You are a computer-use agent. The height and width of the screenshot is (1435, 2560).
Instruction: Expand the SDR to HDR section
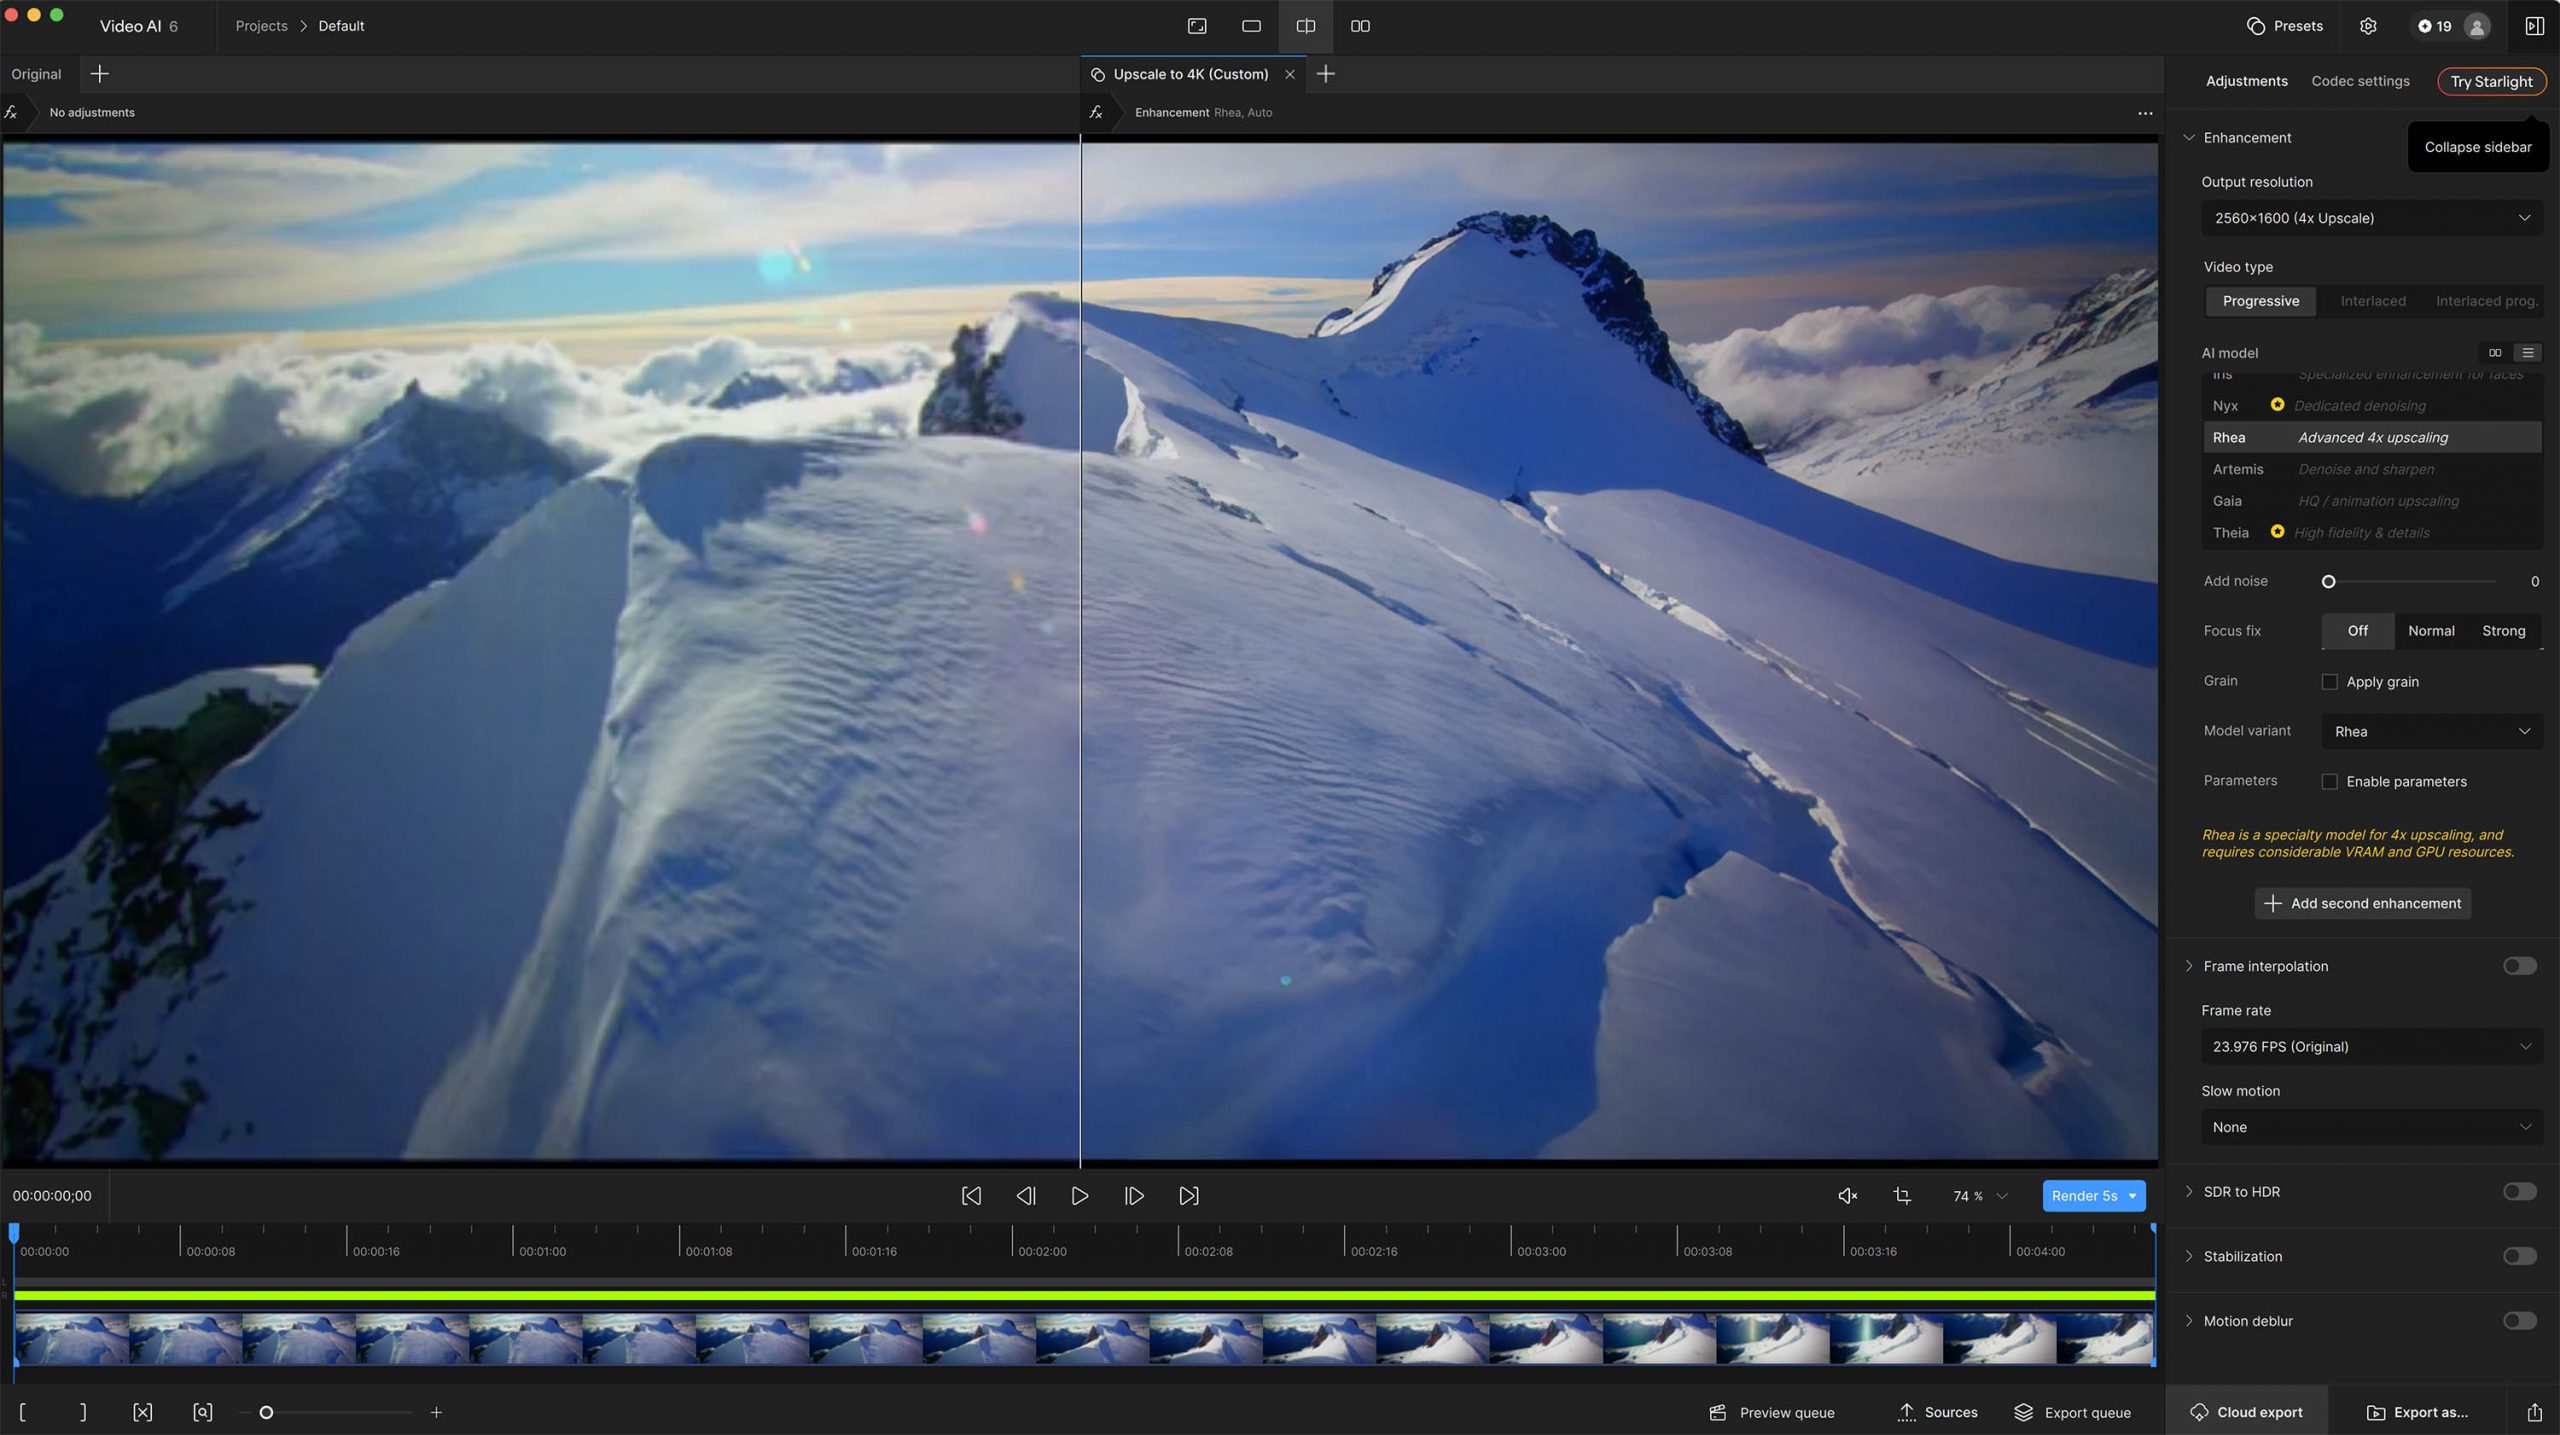click(2189, 1192)
